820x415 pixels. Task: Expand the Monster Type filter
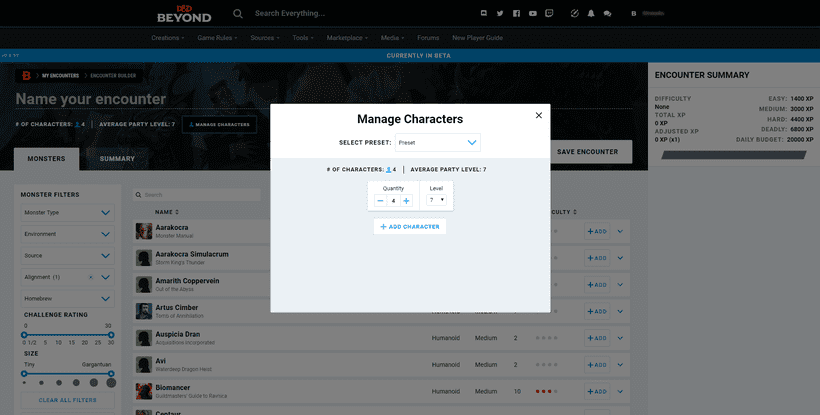click(67, 213)
